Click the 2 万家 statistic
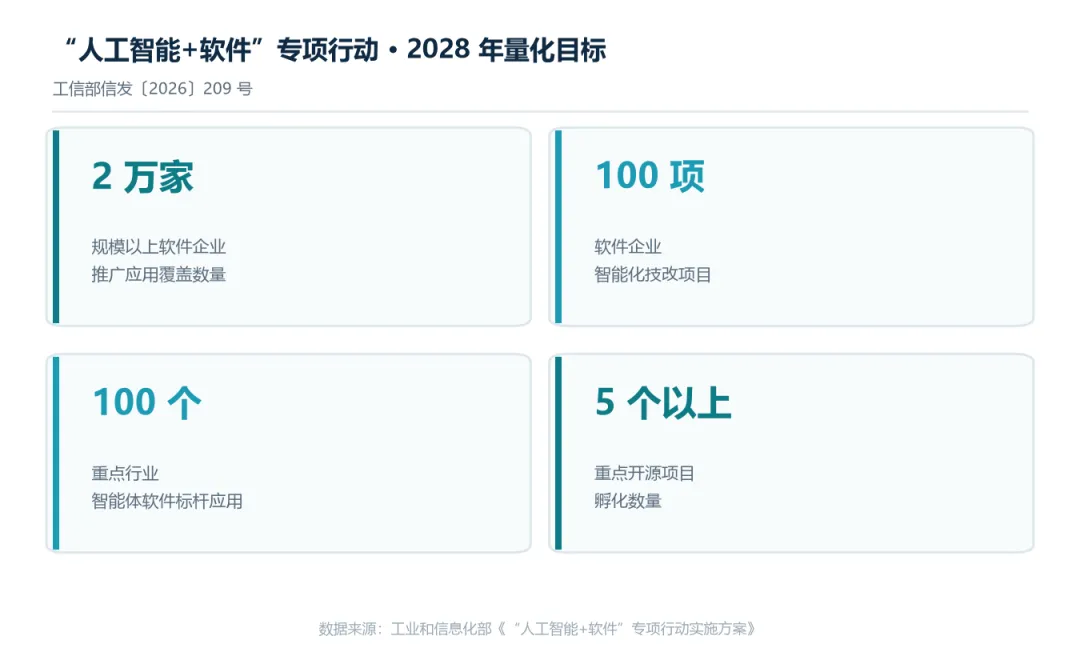 point(143,176)
